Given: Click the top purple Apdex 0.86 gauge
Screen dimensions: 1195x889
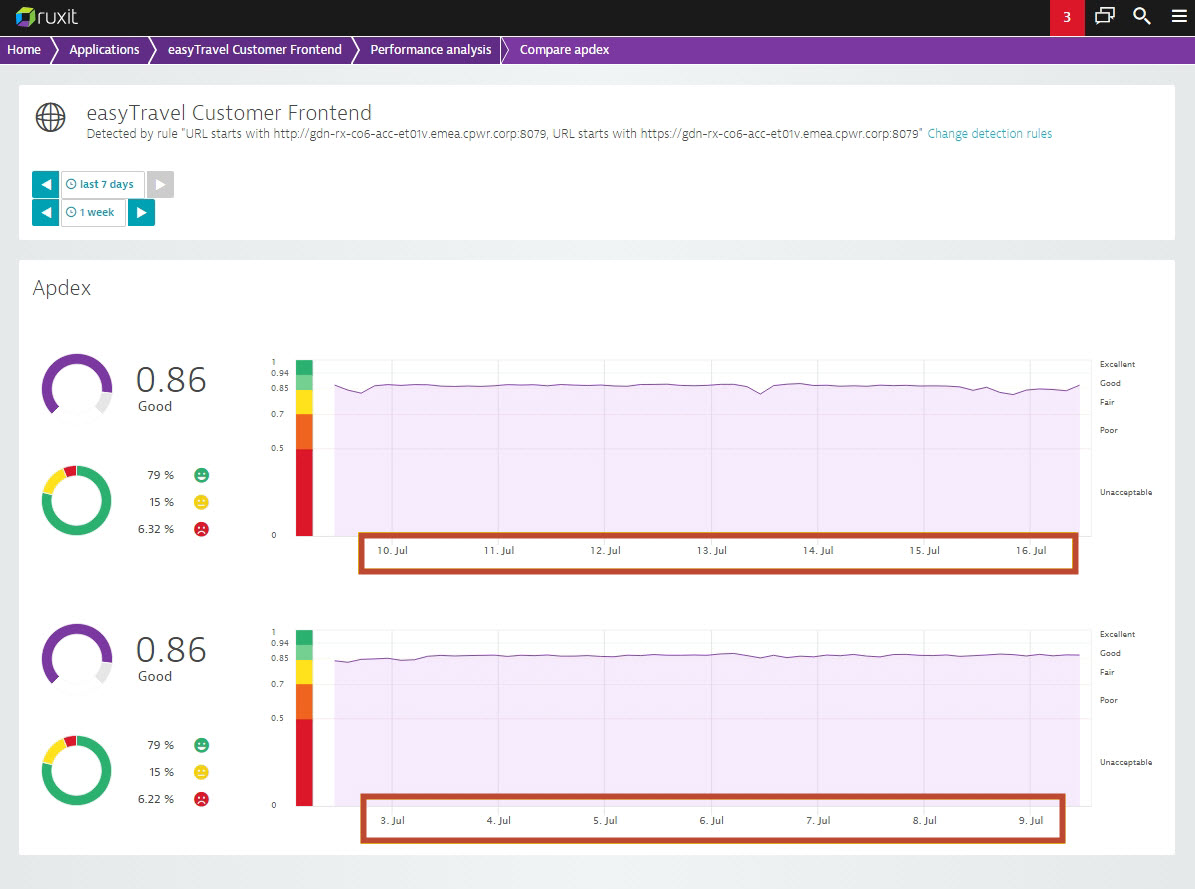Looking at the screenshot, I should [x=77, y=384].
